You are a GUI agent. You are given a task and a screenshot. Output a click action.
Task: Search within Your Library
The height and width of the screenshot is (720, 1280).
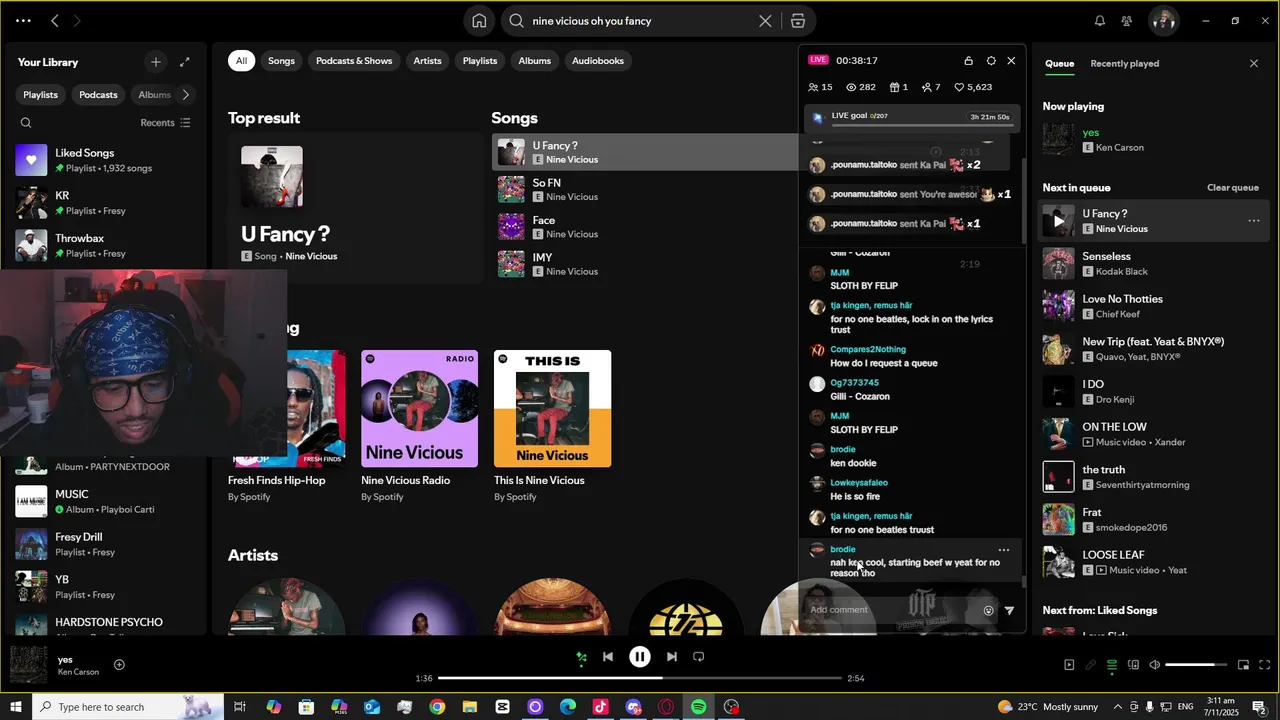26,123
